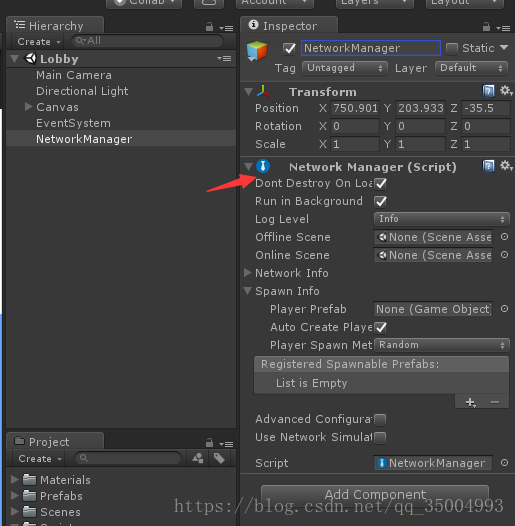The width and height of the screenshot is (515, 526).
Task: Switch to the Hierarchy tab
Action: click(x=55, y=25)
